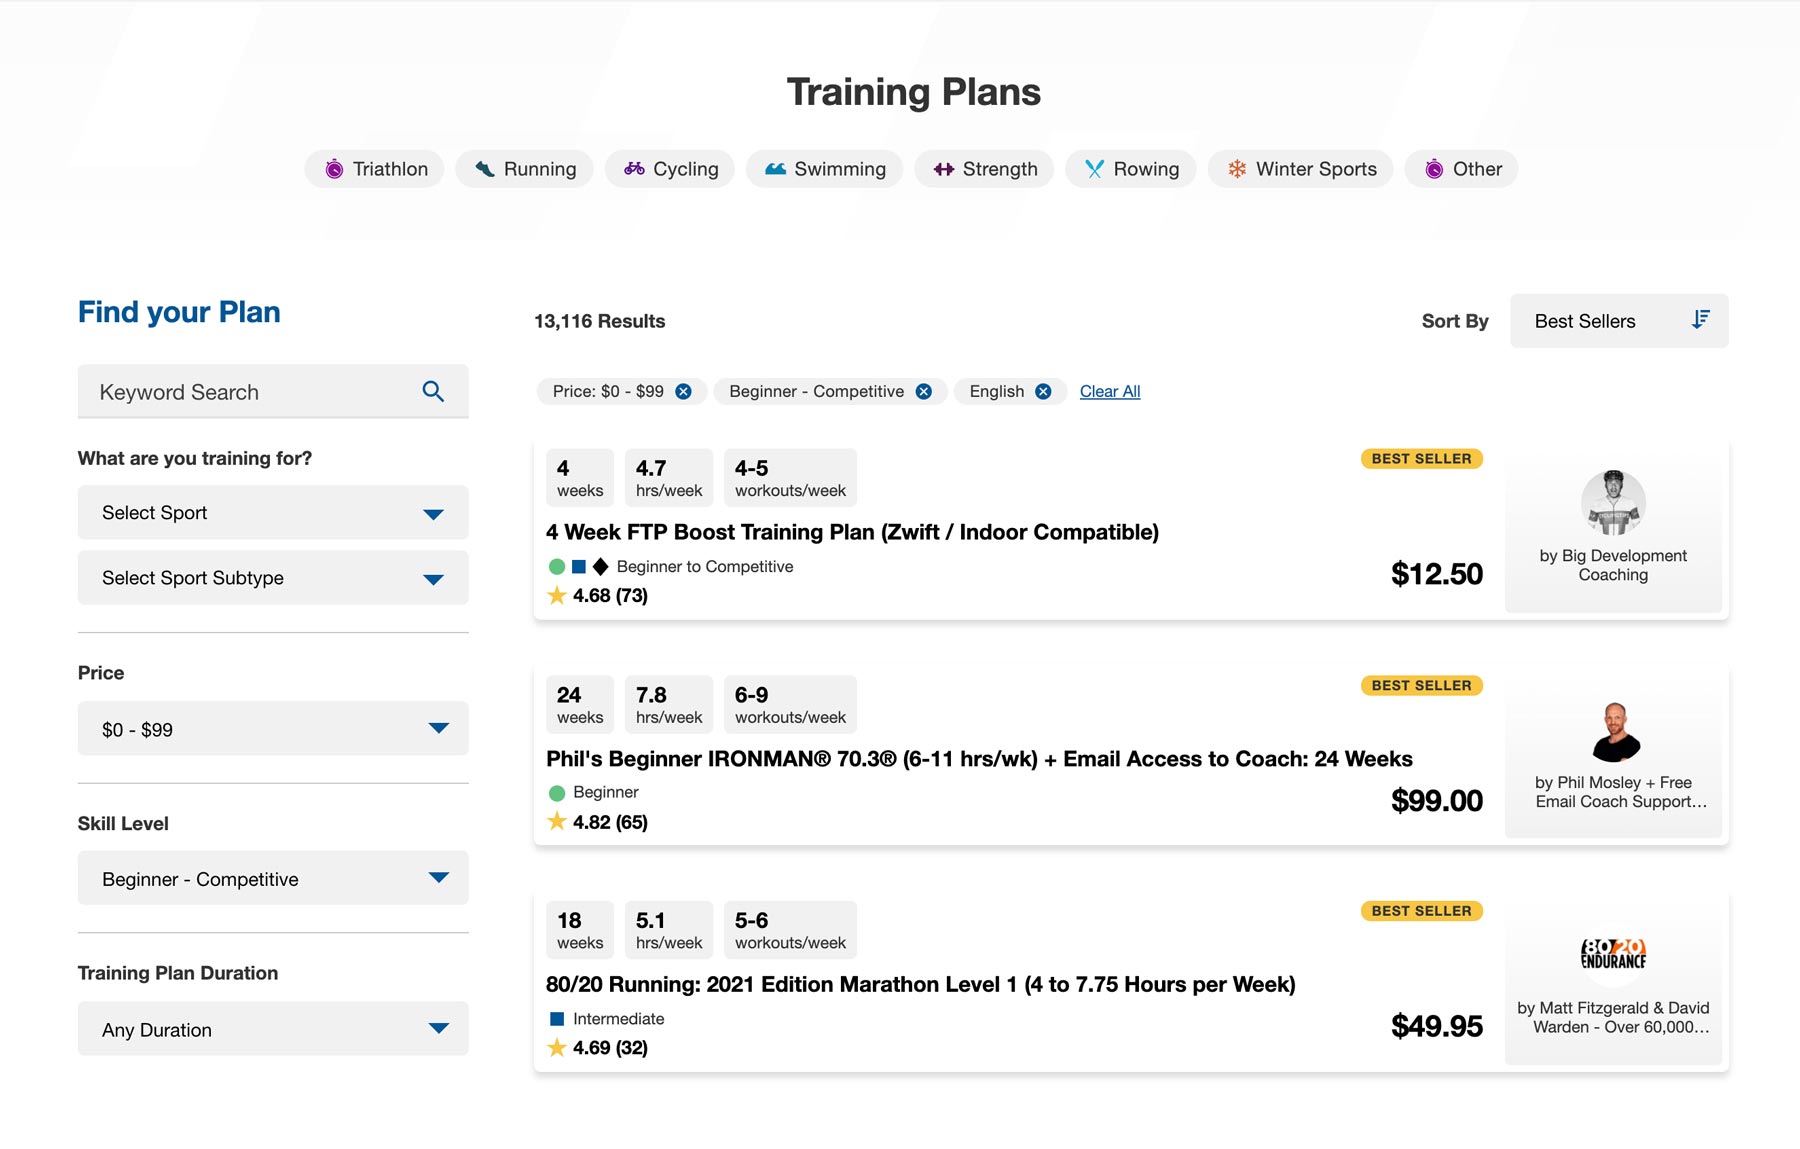
Task: Click the sort order icon beside Best Sellers
Action: coord(1700,320)
